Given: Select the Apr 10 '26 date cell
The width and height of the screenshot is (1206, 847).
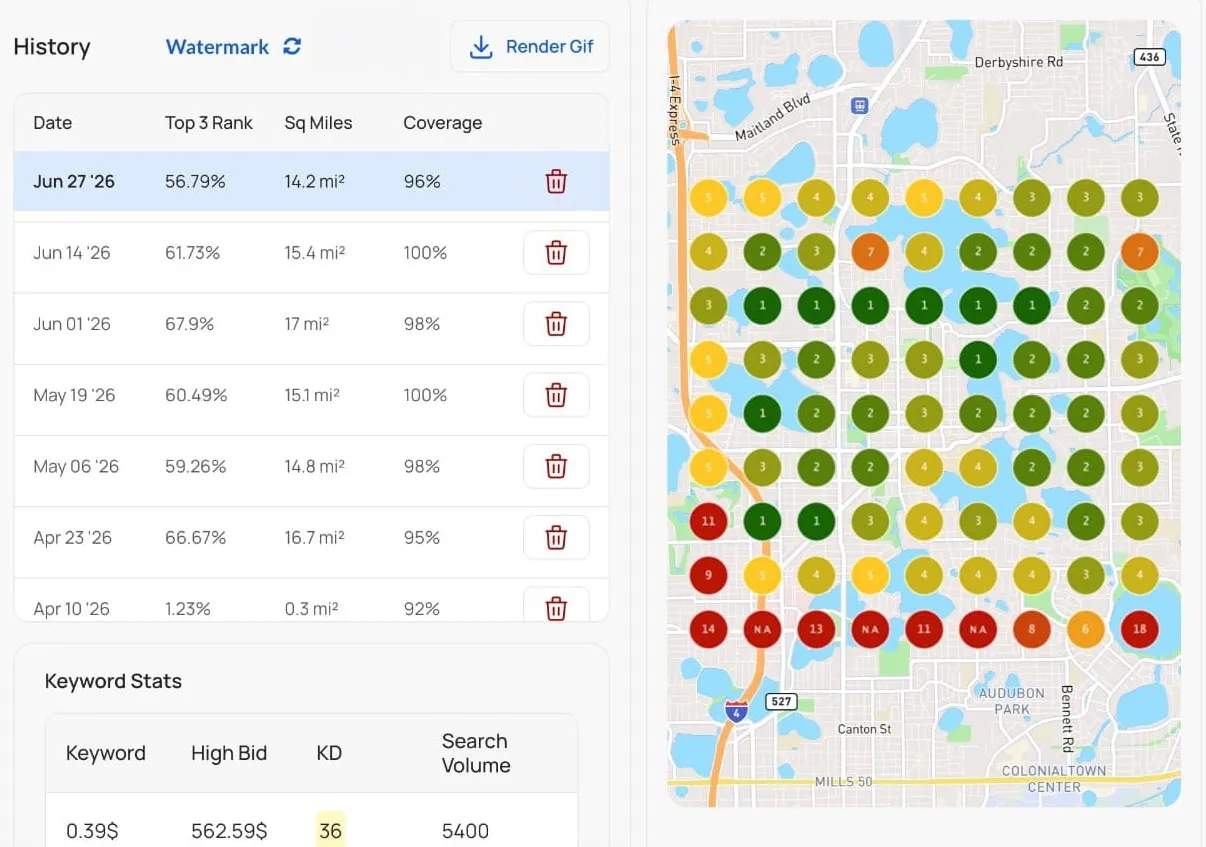Looking at the screenshot, I should click(x=71, y=608).
